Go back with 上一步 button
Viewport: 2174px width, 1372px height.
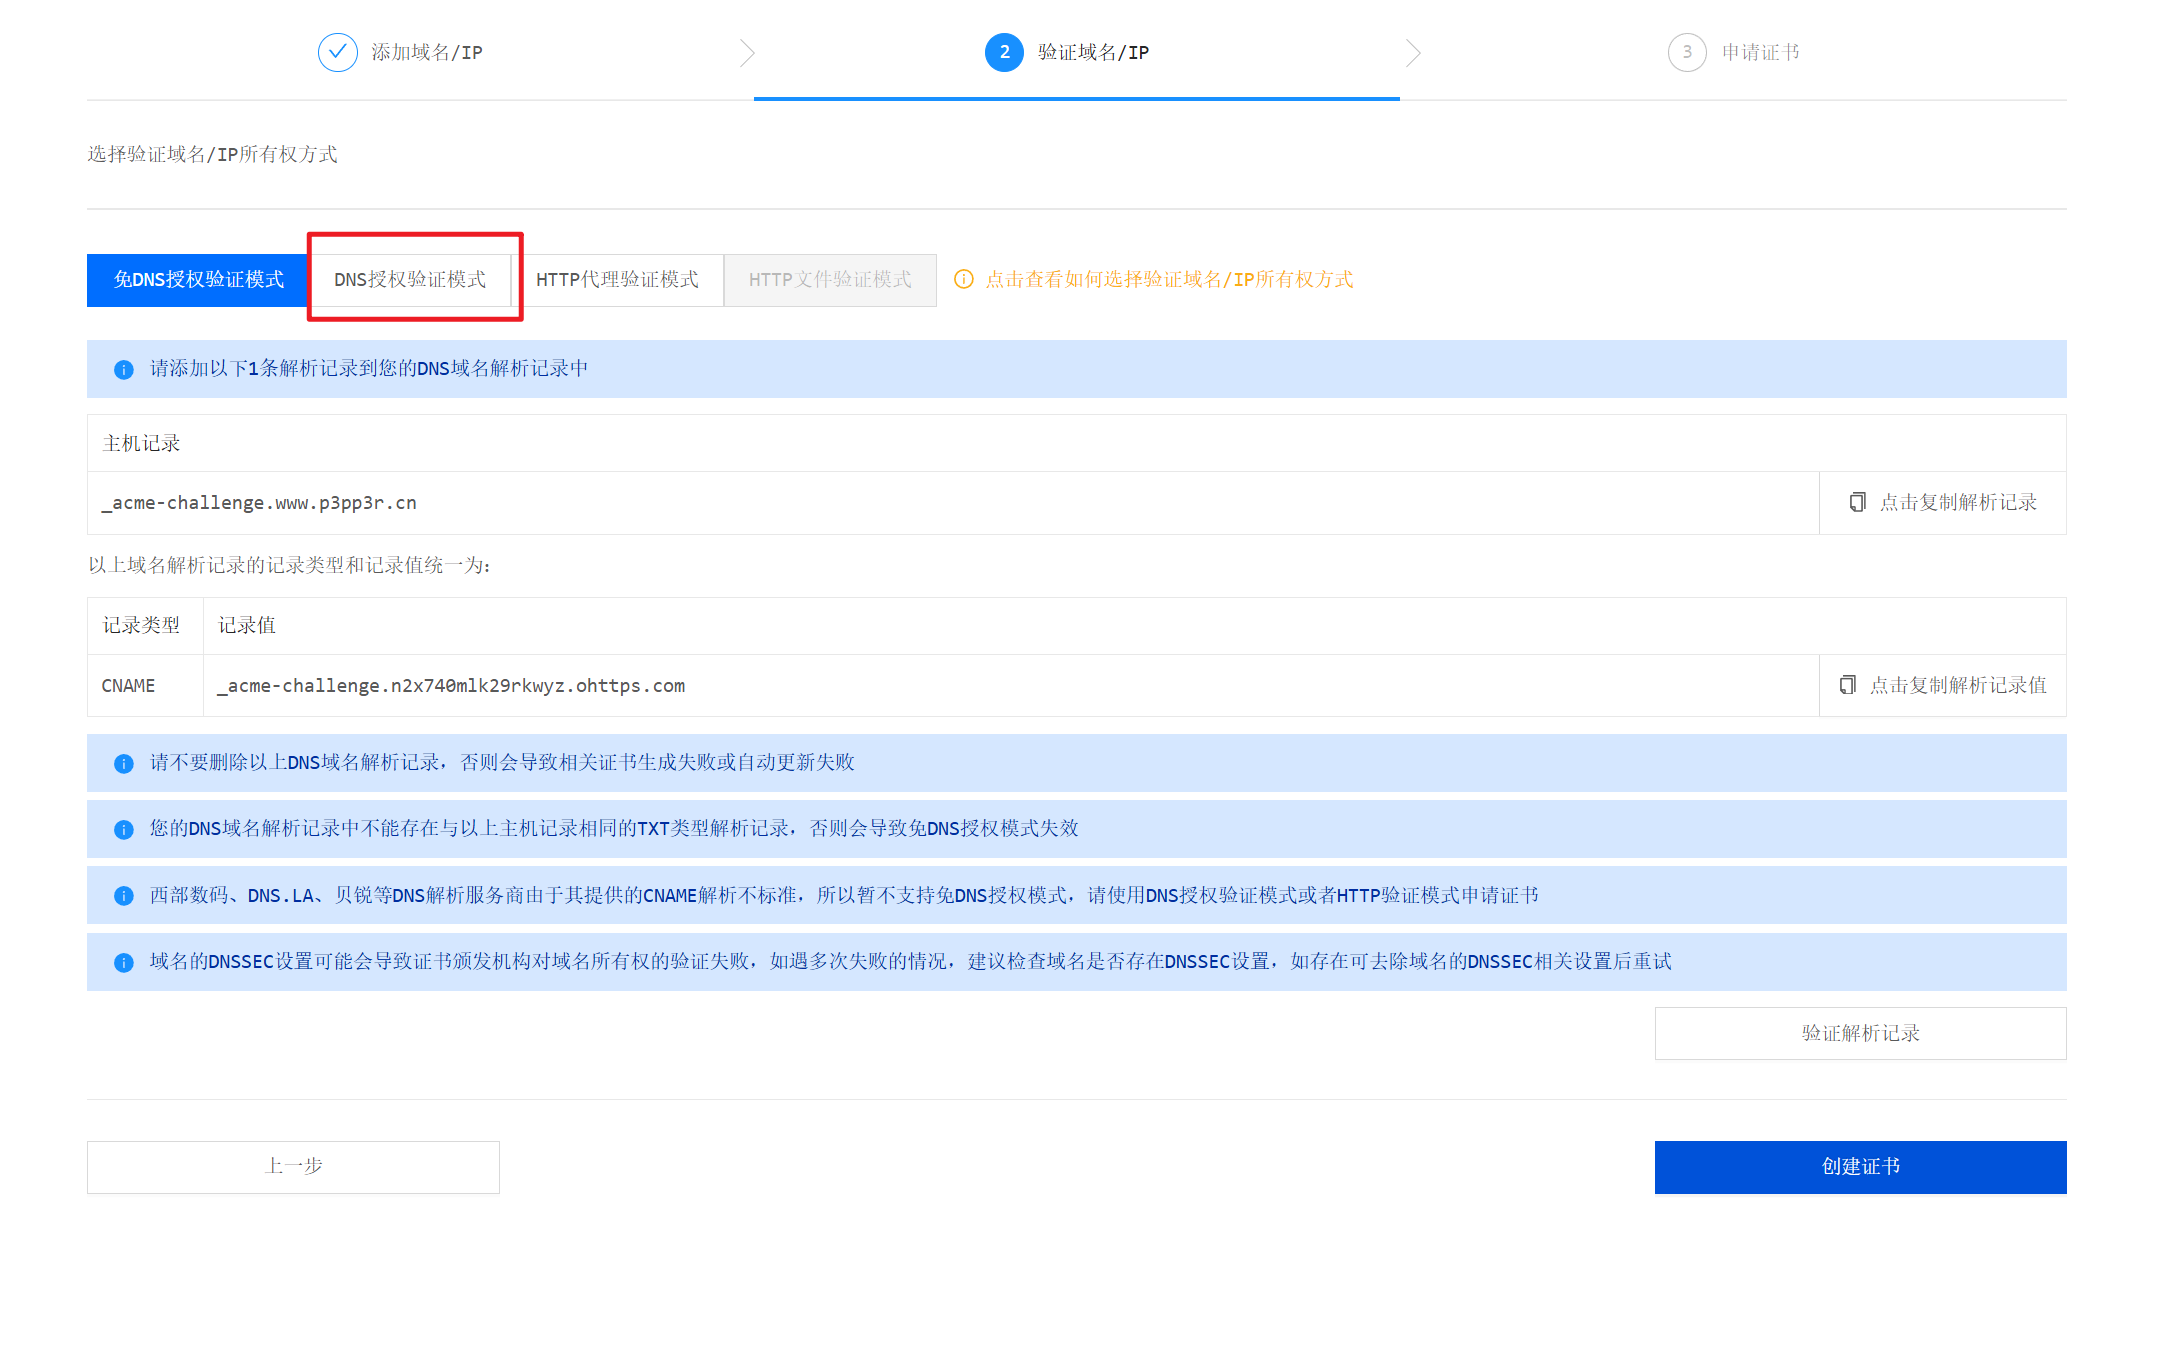pos(293,1166)
